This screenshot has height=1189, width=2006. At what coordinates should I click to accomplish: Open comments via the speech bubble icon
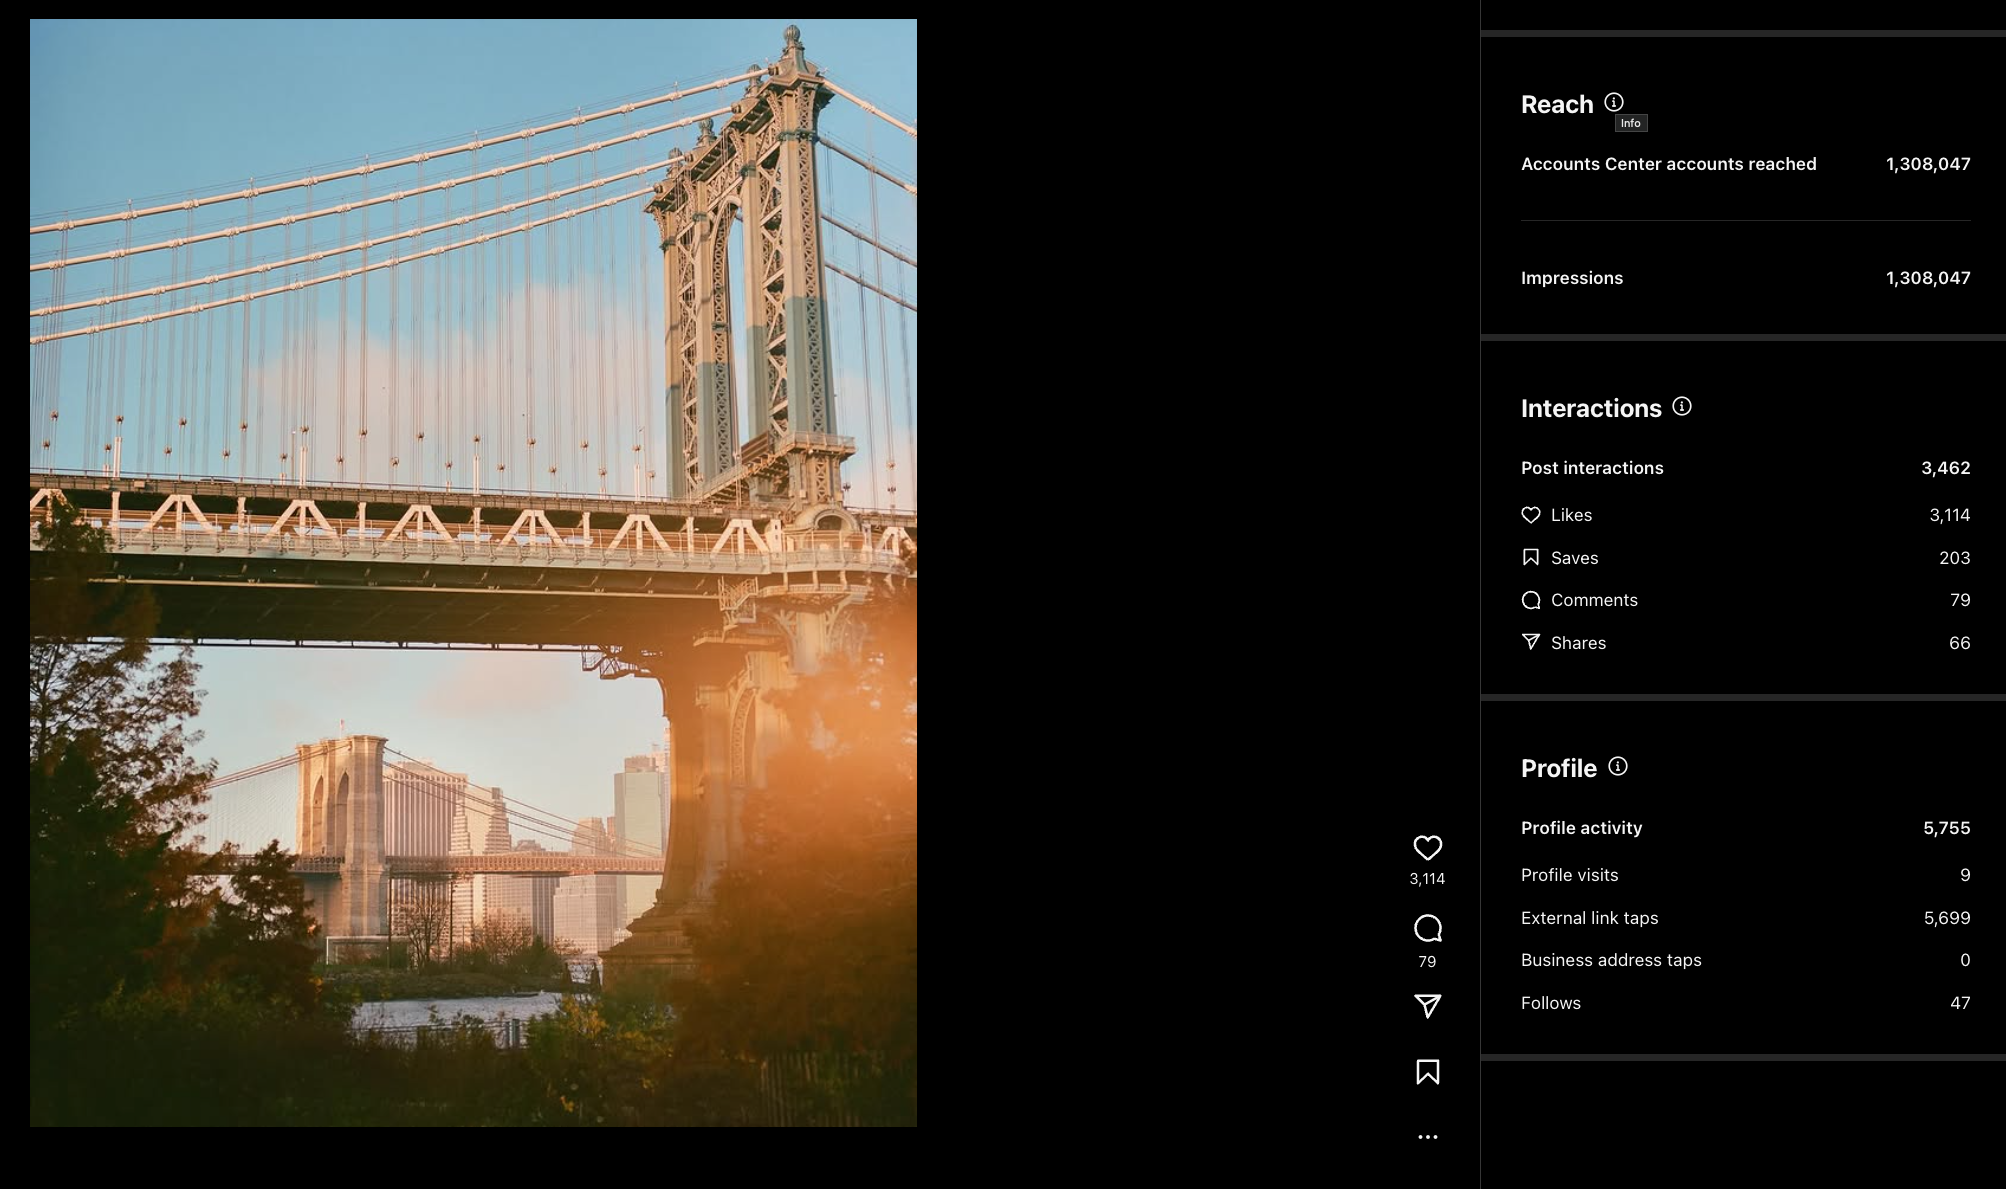1427,929
